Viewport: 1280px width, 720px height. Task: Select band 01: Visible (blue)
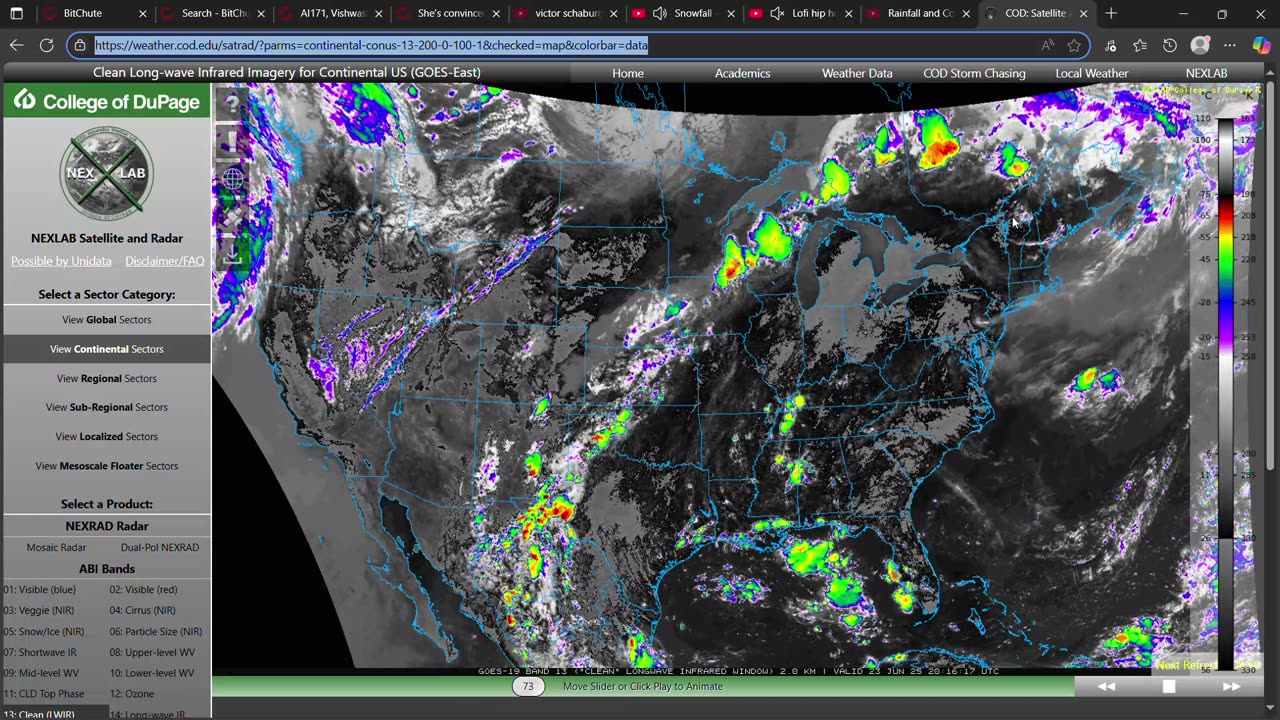point(39,589)
